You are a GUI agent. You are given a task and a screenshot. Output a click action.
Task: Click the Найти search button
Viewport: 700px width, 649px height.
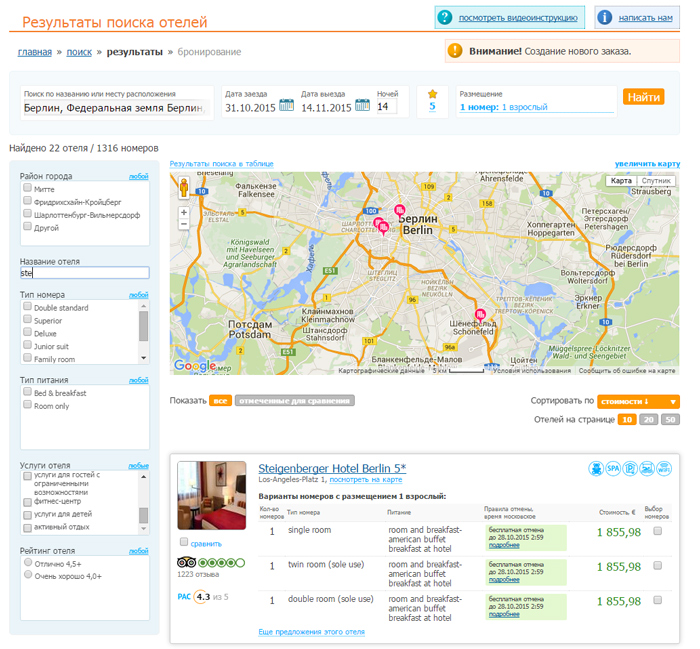point(644,97)
